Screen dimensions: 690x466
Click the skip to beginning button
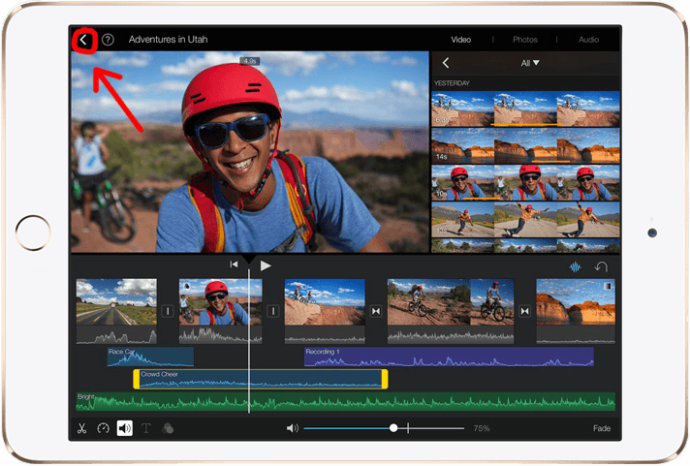point(234,264)
